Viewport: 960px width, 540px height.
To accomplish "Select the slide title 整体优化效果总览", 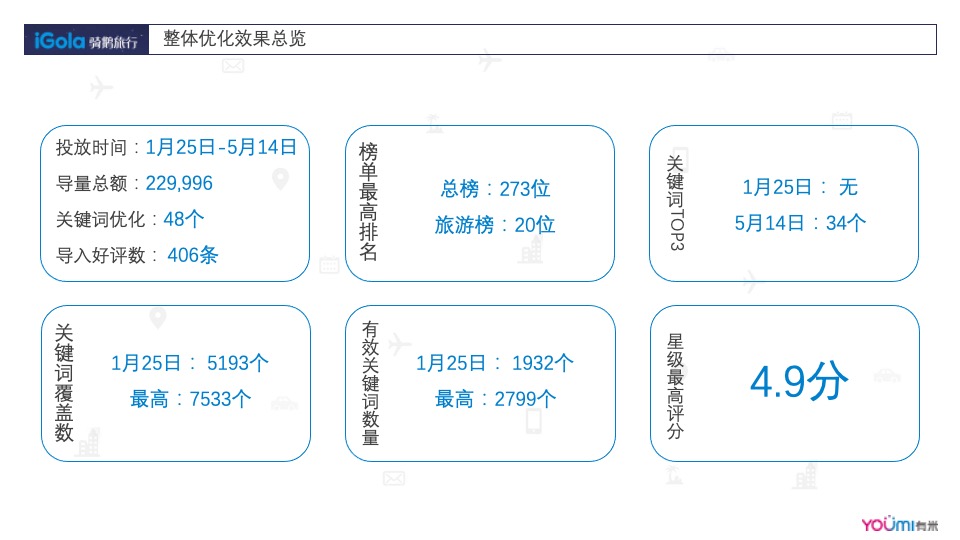I will click(234, 39).
